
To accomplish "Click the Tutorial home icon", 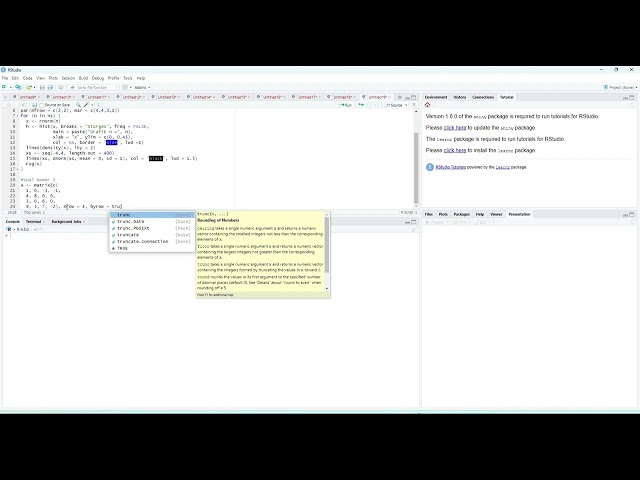I will click(x=427, y=105).
